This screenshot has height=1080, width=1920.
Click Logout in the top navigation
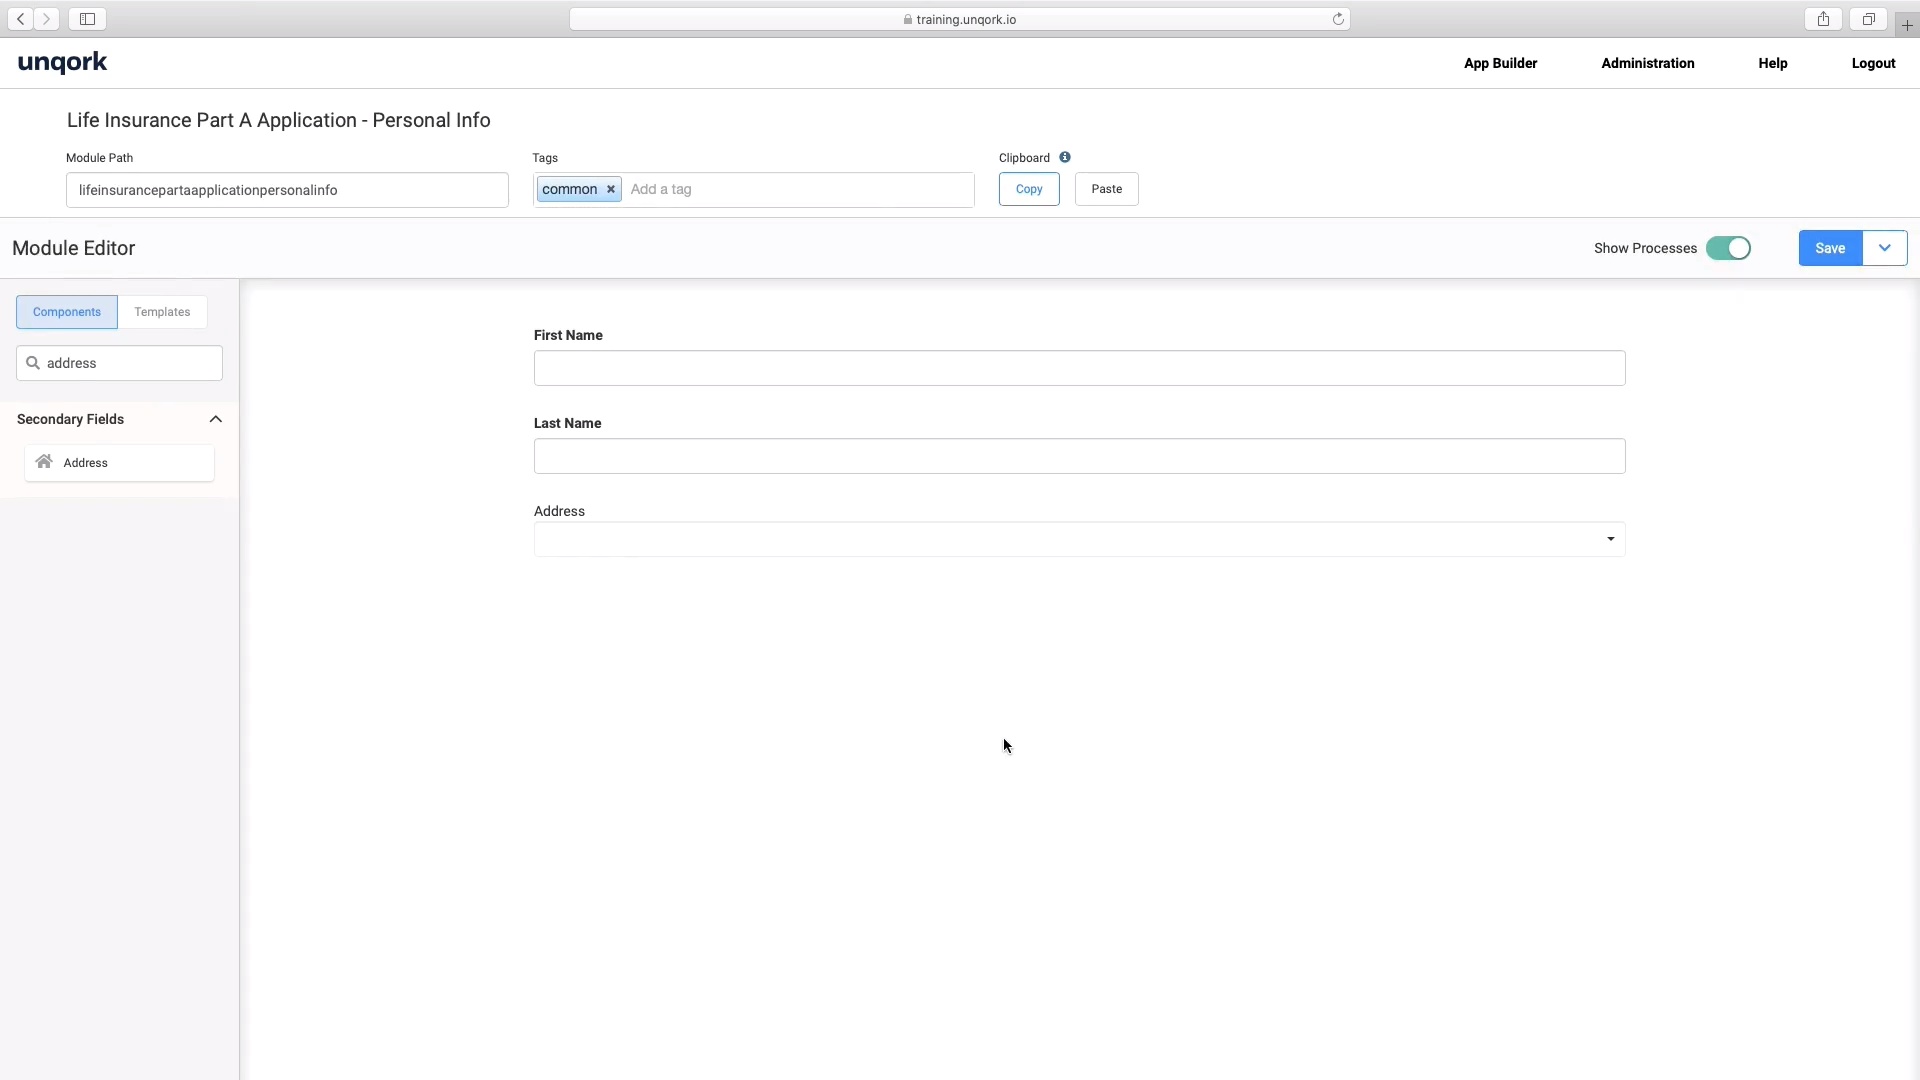pos(1873,63)
